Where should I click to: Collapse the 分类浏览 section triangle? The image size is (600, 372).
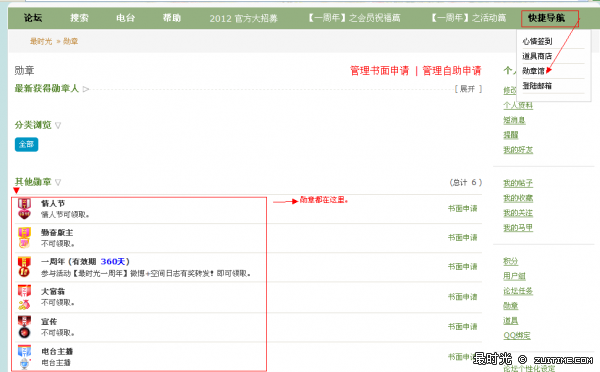58,126
